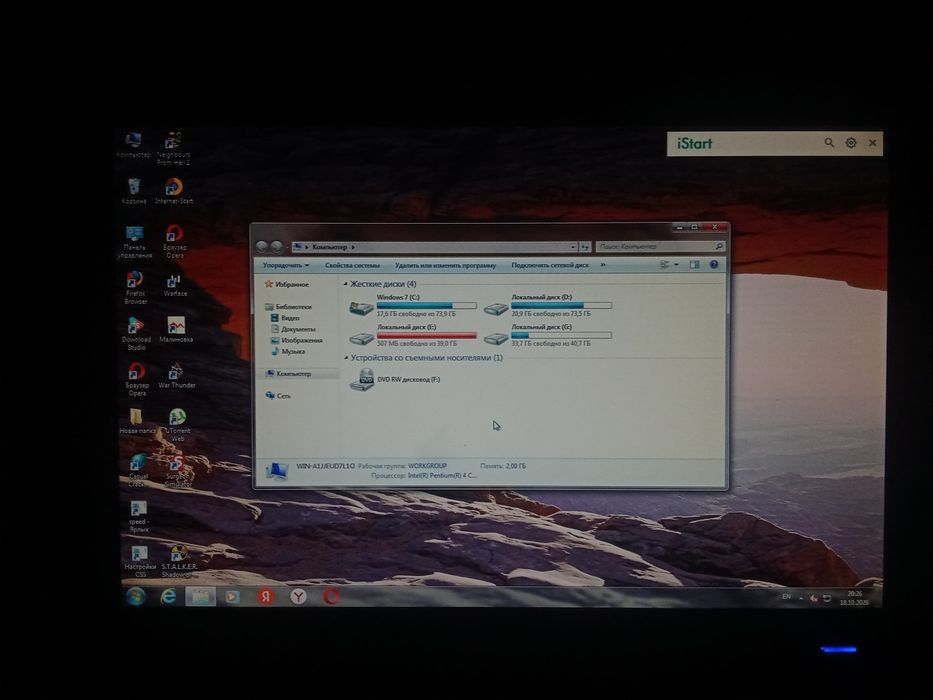Select Библиотеки in the navigation pane
933x700 pixels.
click(x=289, y=307)
